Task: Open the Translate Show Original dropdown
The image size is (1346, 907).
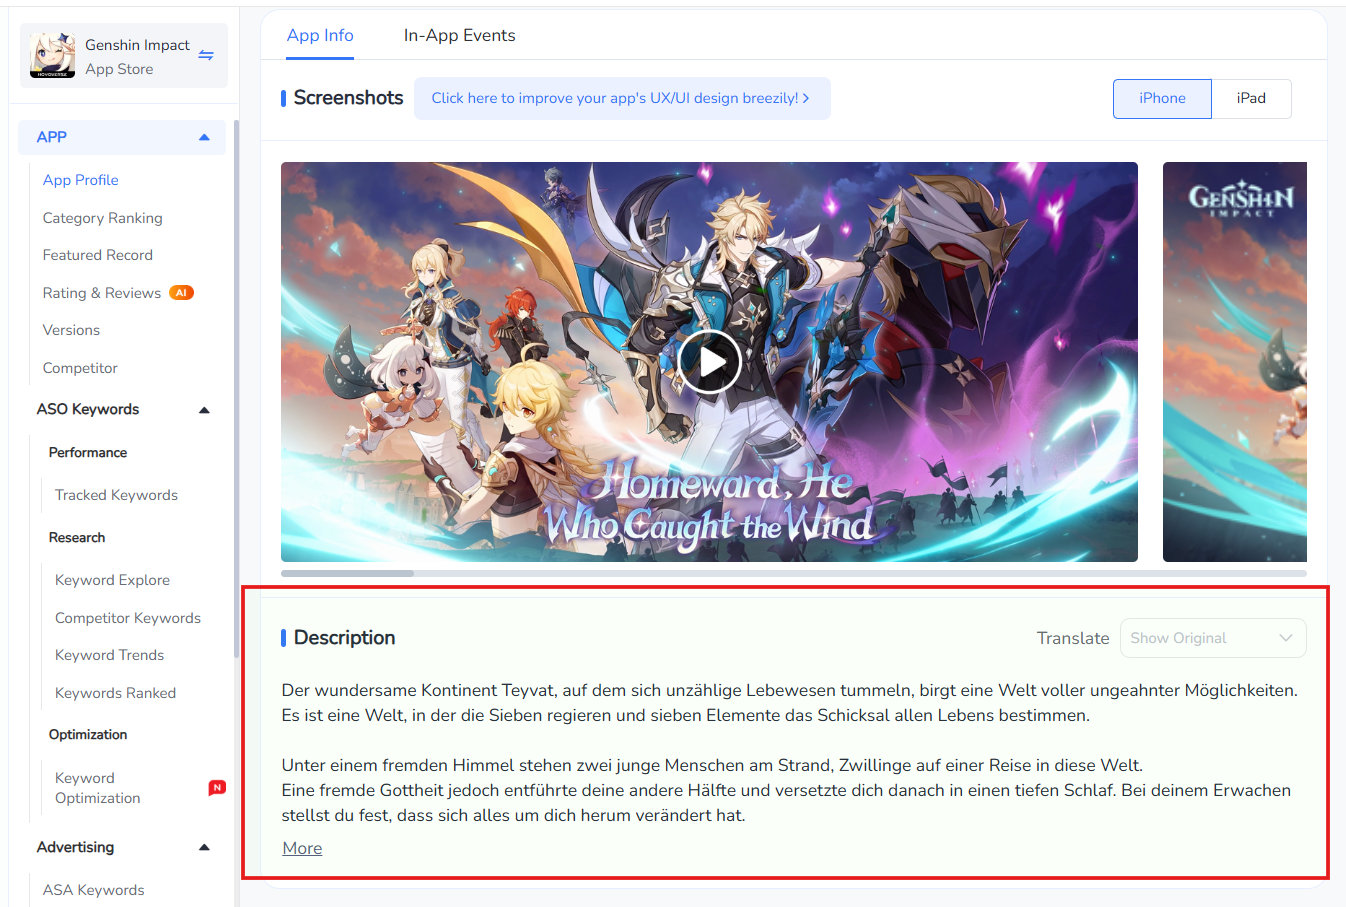Action: point(1213,638)
